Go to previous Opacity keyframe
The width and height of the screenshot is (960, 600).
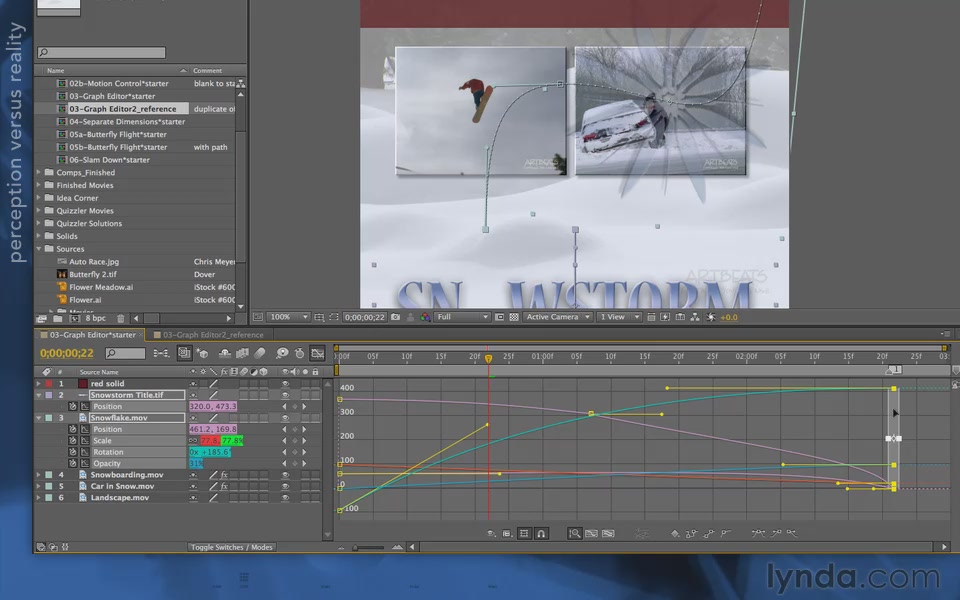(284, 463)
